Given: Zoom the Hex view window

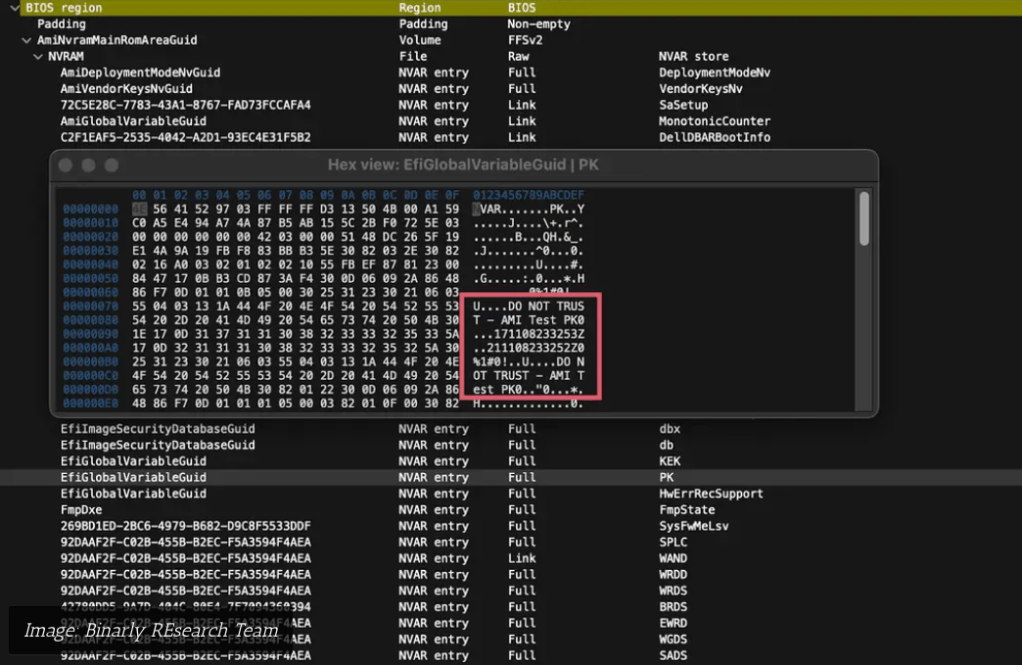Looking at the screenshot, I should (111, 165).
